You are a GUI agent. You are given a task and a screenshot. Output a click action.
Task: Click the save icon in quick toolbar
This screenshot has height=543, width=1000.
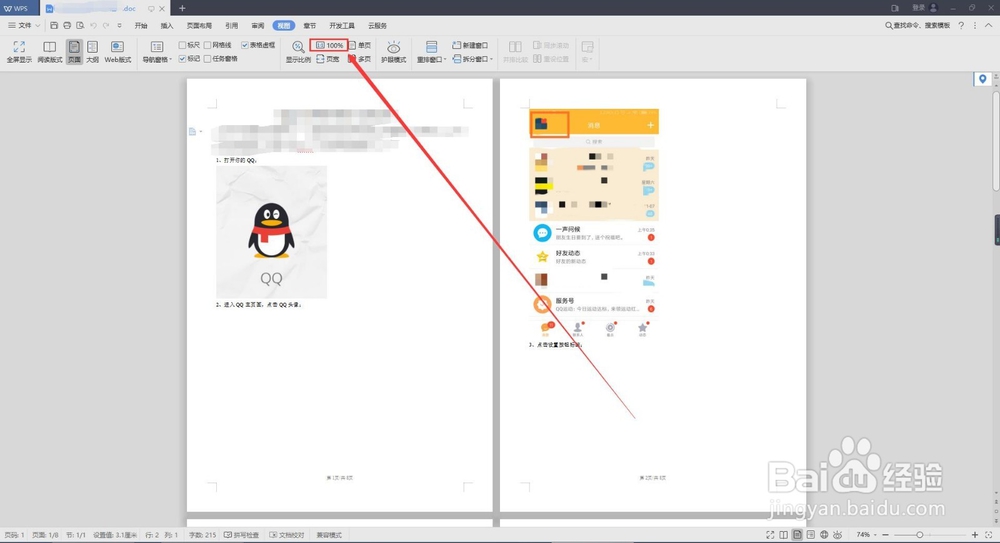[54, 26]
